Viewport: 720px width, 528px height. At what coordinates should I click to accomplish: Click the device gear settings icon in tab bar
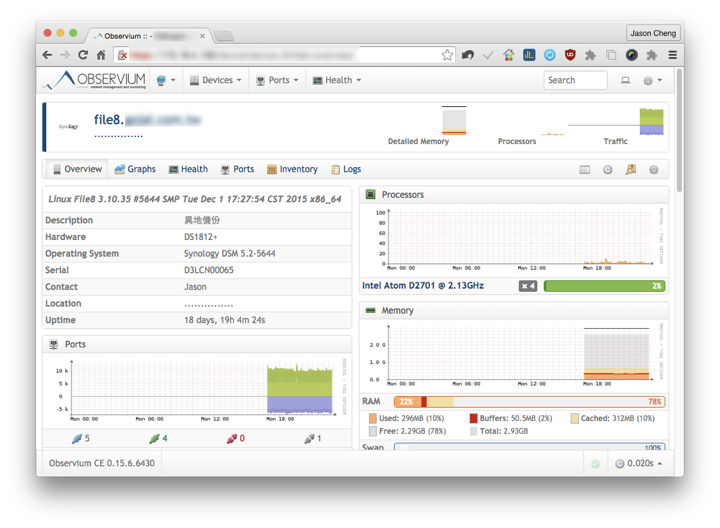653,170
